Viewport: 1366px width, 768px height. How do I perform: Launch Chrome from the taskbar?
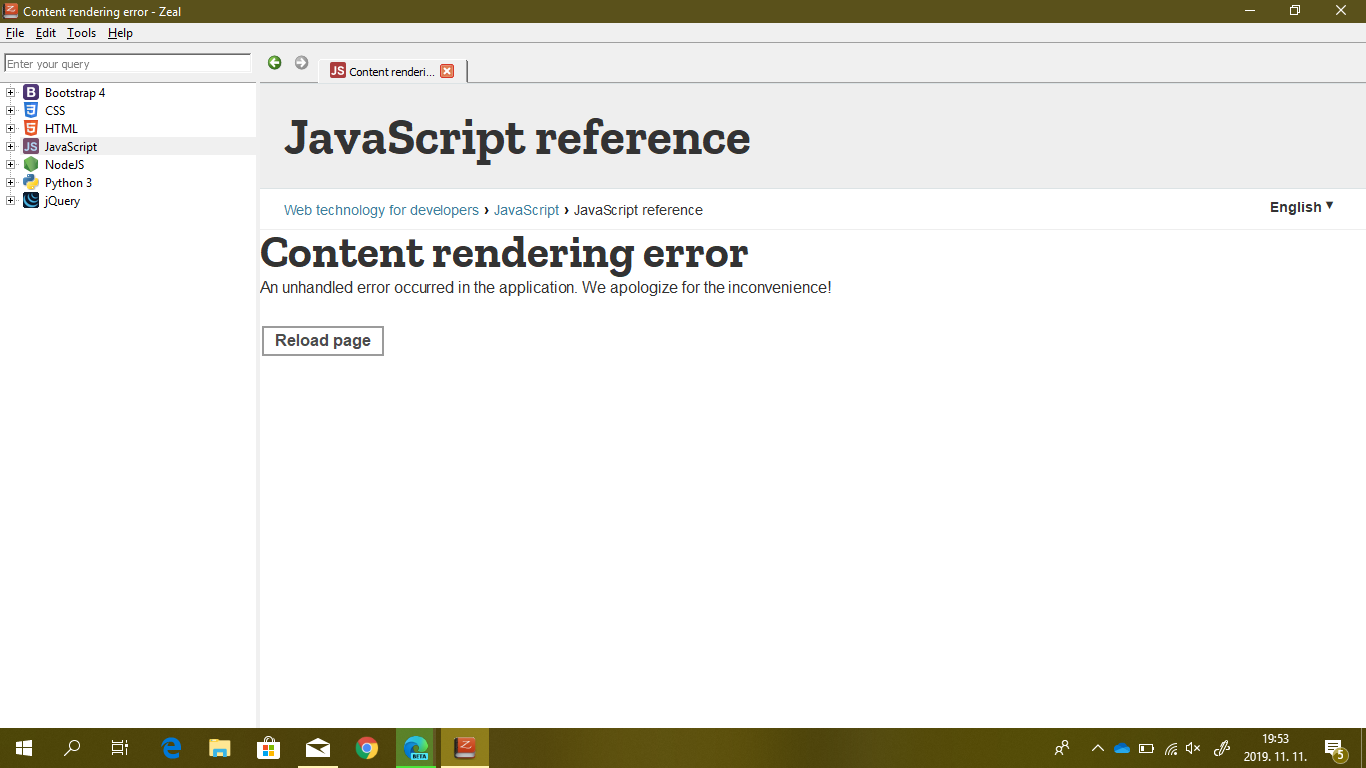click(366, 747)
